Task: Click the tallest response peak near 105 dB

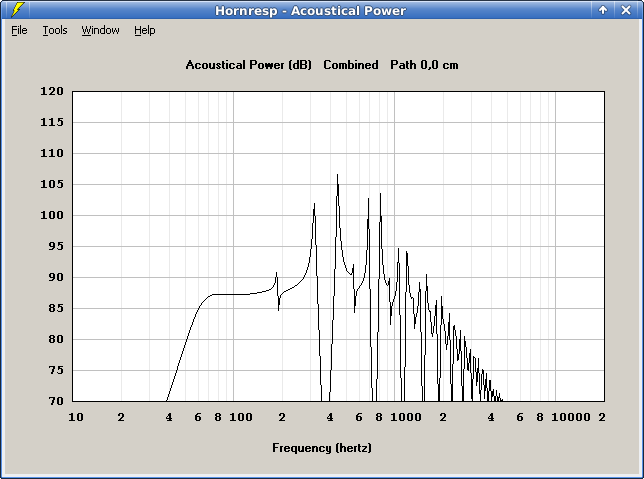Action: (x=338, y=176)
